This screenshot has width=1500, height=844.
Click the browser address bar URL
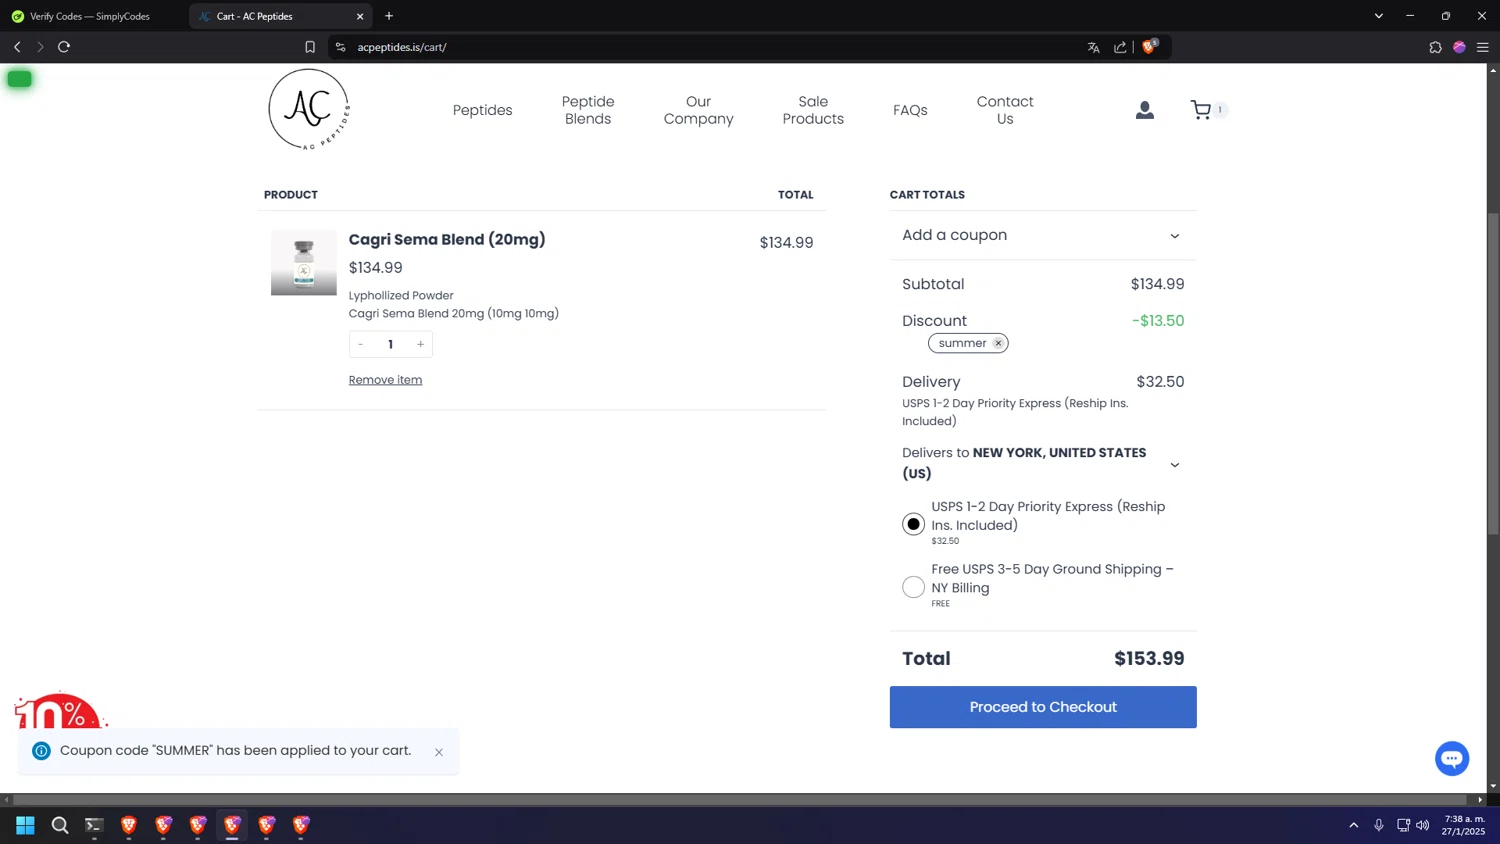(x=402, y=47)
